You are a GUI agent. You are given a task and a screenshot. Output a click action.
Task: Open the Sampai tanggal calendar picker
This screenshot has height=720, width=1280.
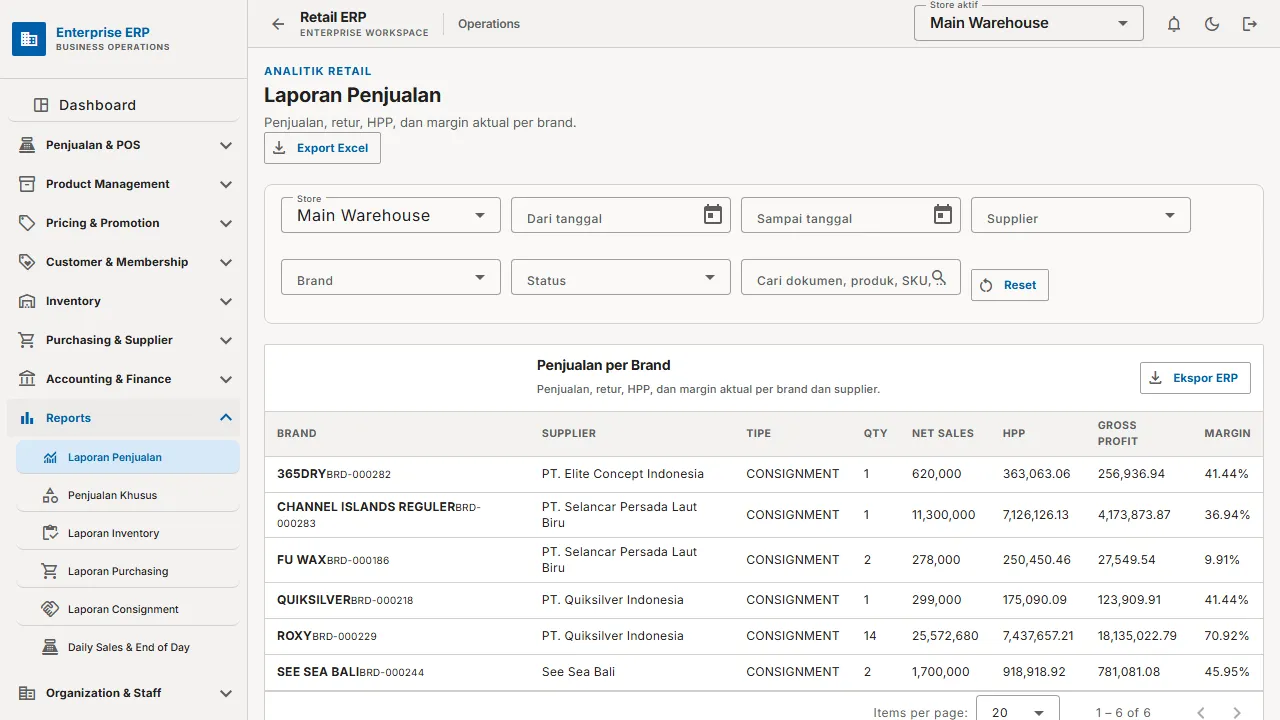pyautogui.click(x=943, y=214)
